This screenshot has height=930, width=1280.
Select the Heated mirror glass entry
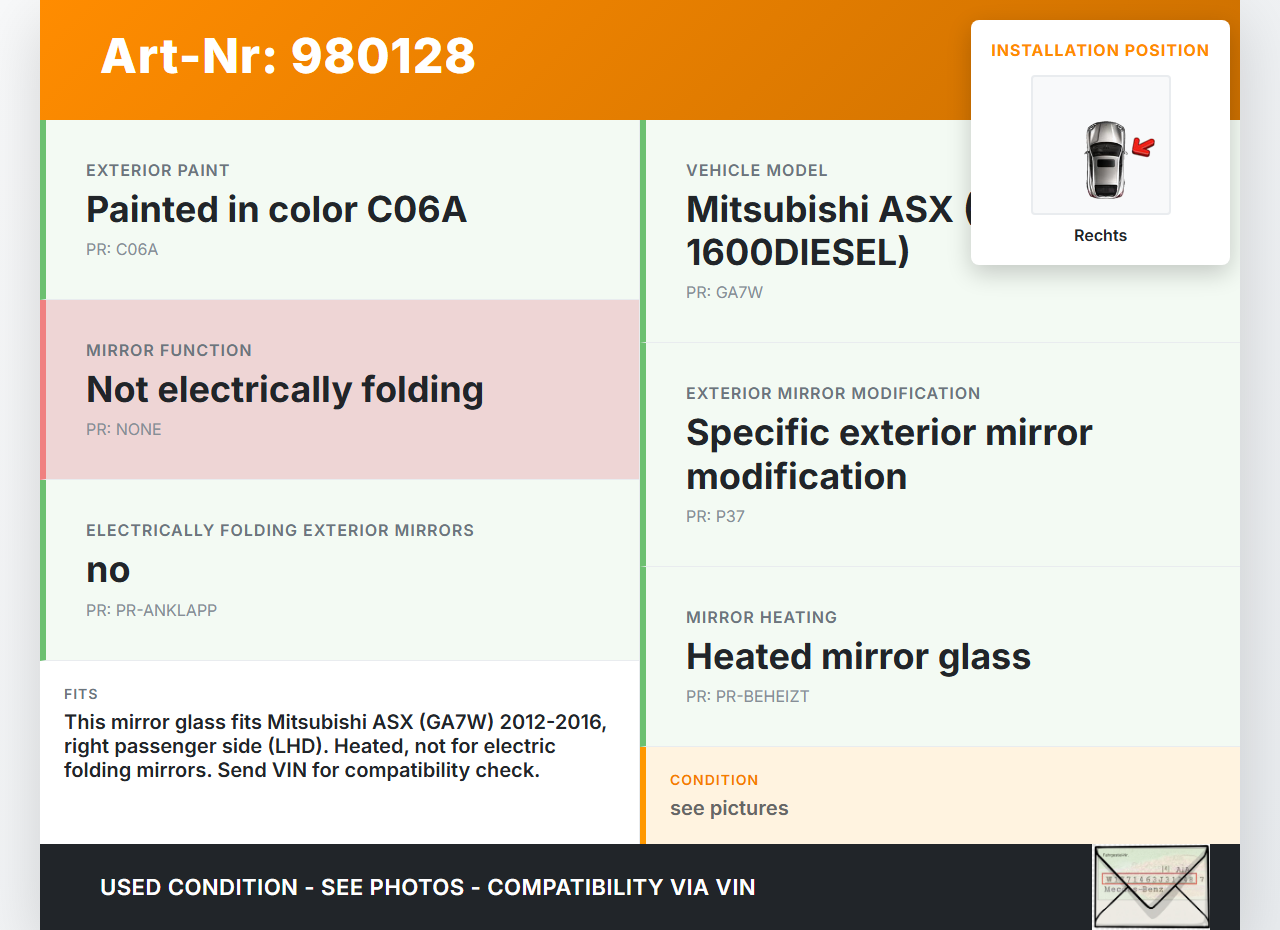pos(858,657)
